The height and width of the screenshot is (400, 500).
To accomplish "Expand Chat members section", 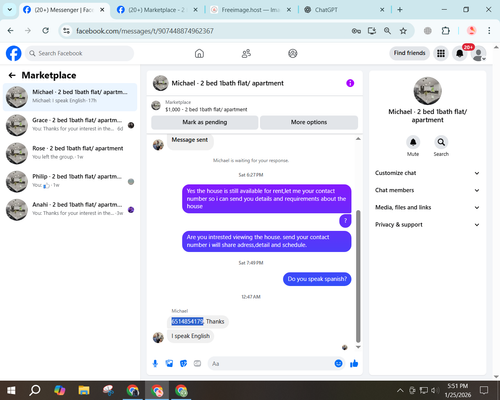I will coord(427,190).
